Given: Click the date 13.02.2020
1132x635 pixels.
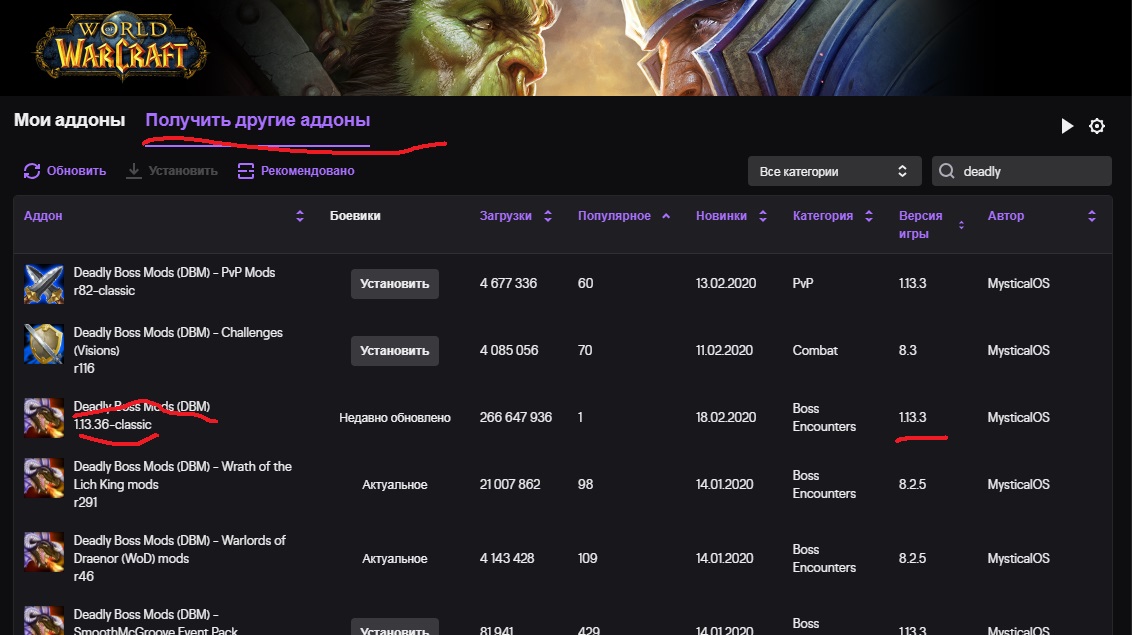Looking at the screenshot, I should click(x=726, y=284).
